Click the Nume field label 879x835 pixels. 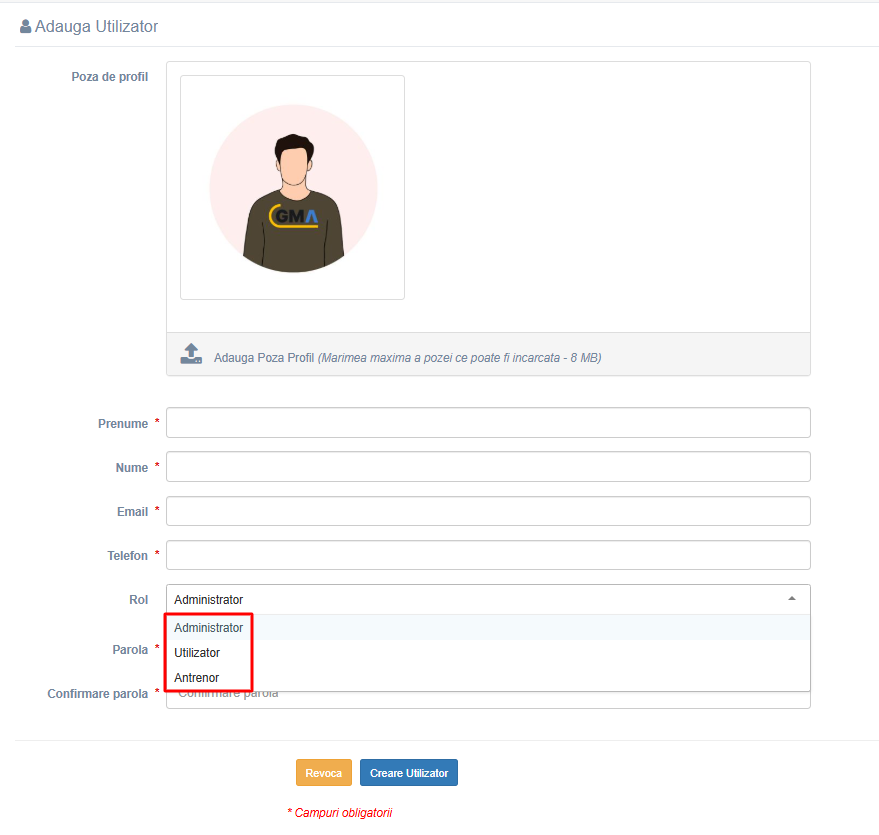pos(132,468)
